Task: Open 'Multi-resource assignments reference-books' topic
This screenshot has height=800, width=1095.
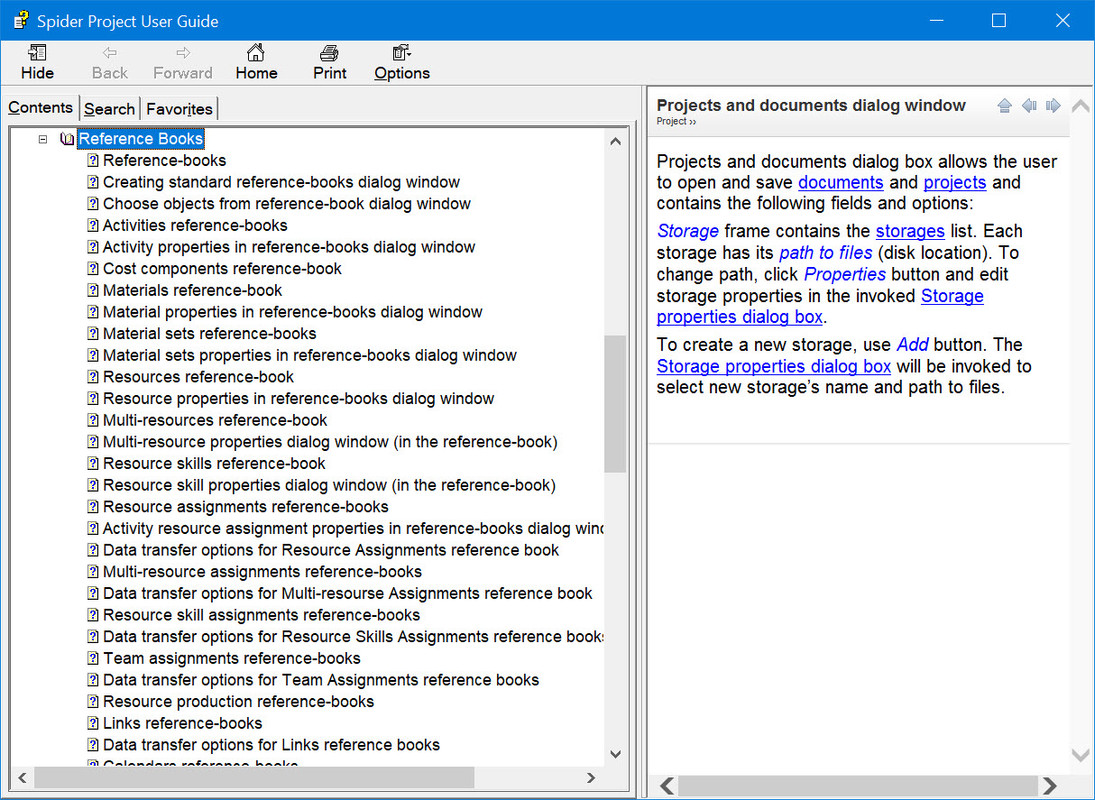Action: tap(263, 572)
